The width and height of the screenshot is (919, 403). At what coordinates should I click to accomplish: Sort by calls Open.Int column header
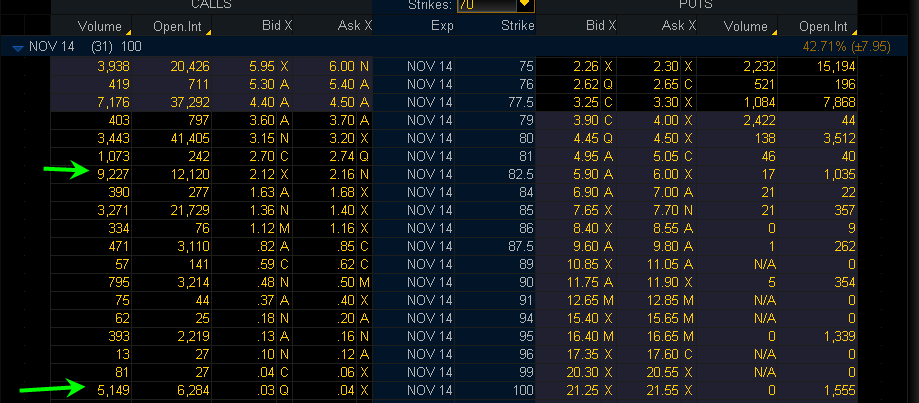178,26
